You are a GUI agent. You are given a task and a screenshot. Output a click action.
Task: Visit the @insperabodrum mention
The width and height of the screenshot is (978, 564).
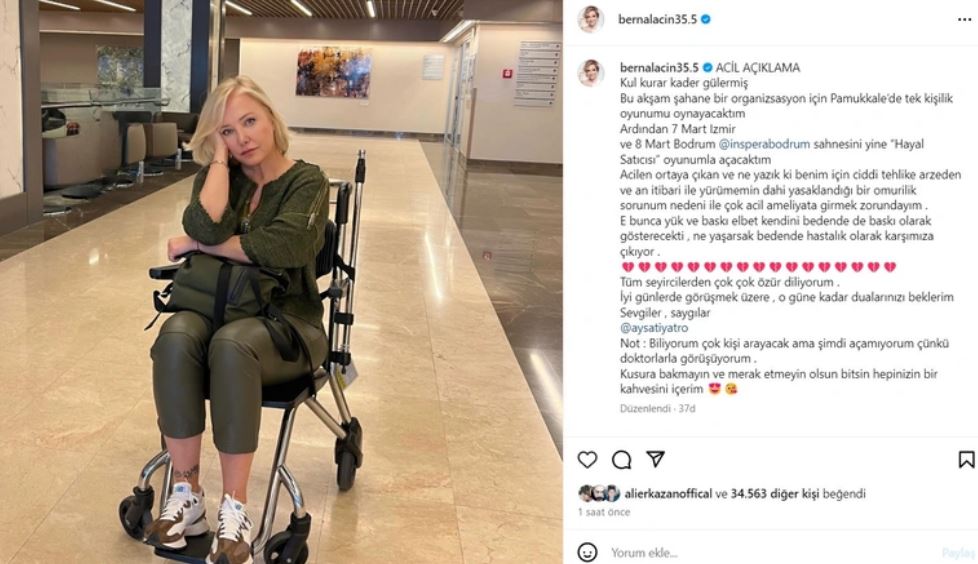[x=764, y=144]
